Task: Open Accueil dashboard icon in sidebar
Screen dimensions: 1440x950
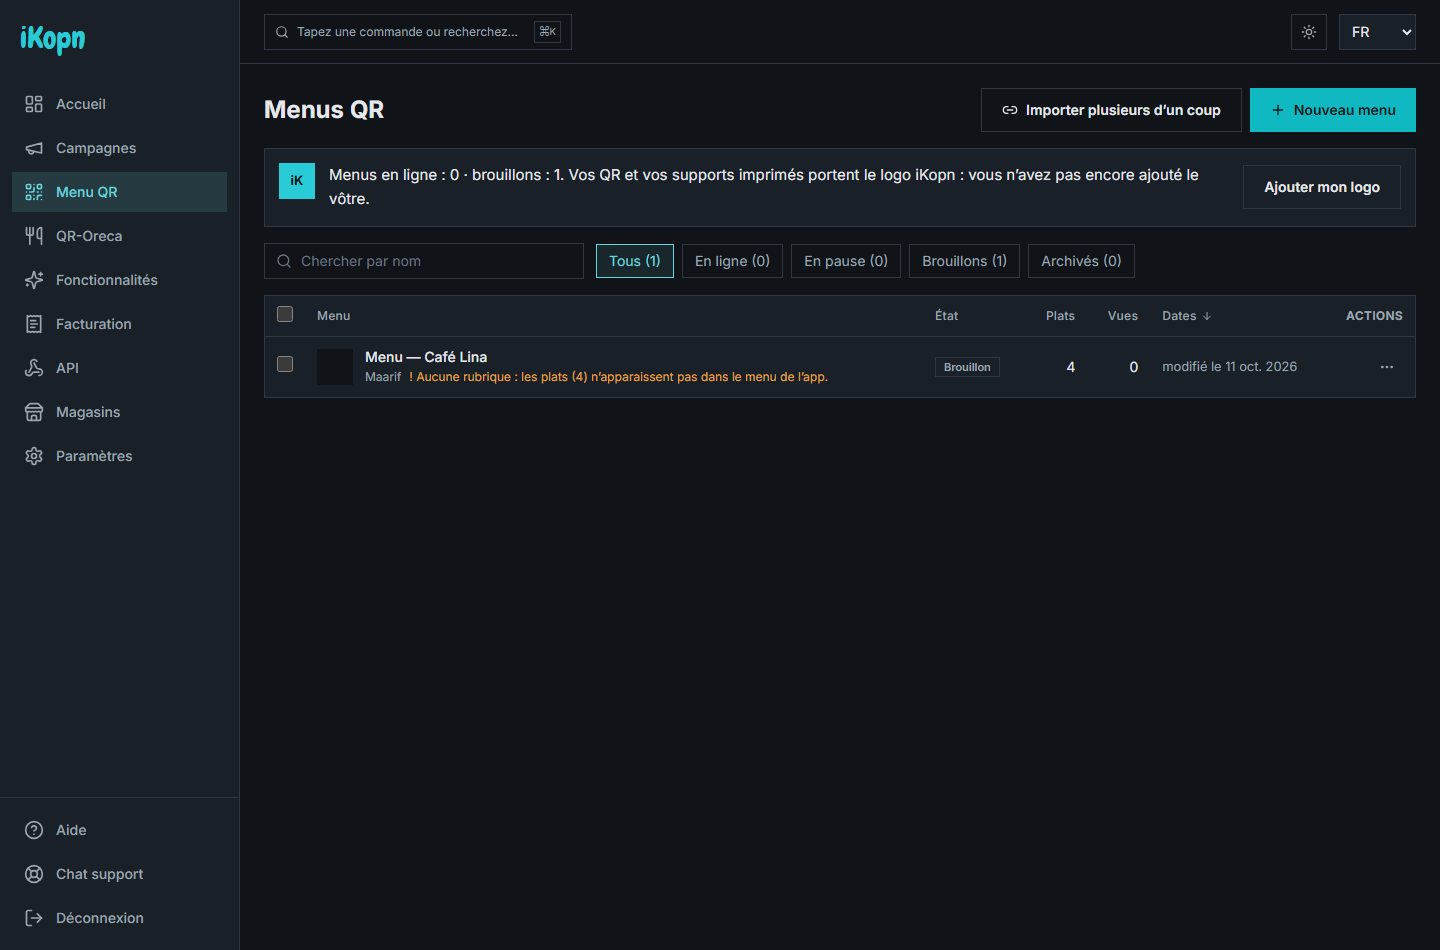Action: pyautogui.click(x=34, y=104)
